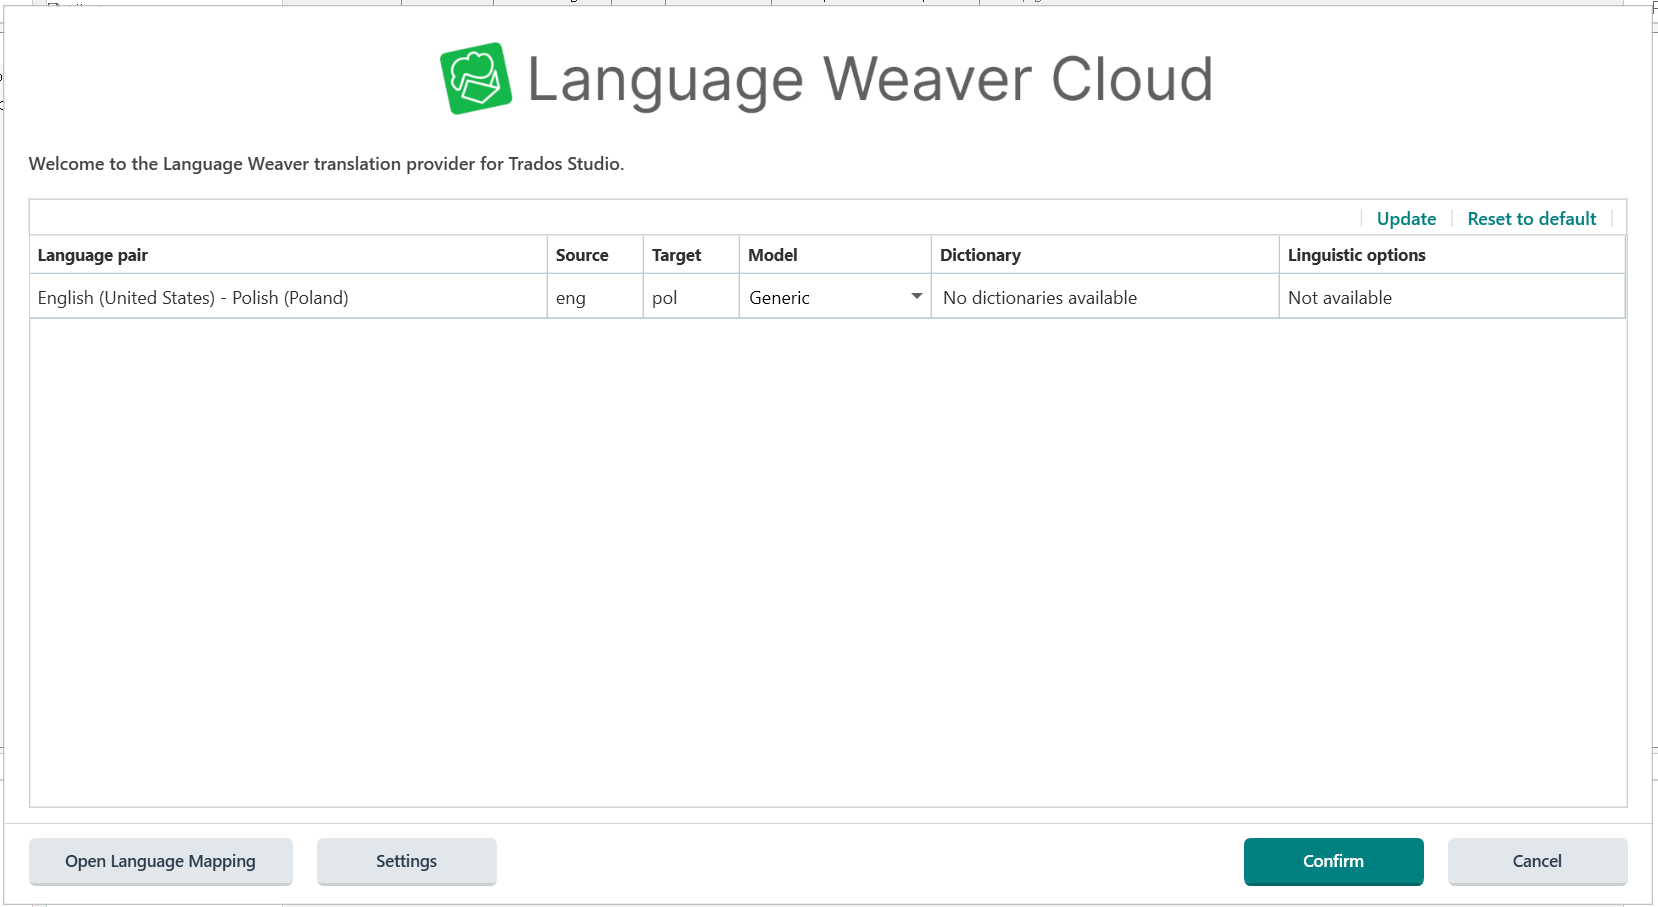Click the Language pair column header
This screenshot has height=907, width=1658.
point(288,255)
